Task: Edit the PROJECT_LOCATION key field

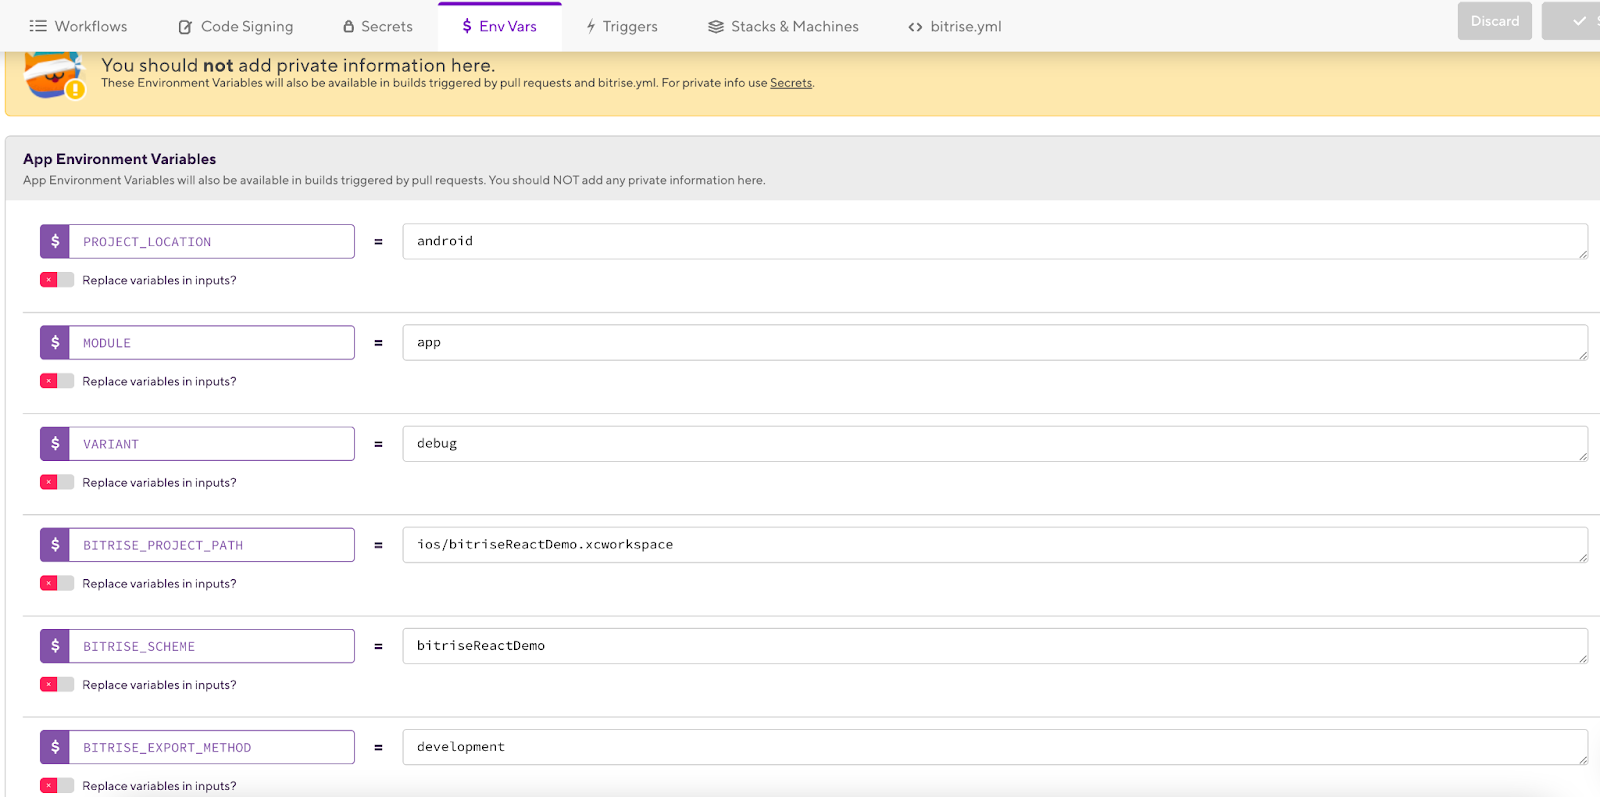Action: click(212, 241)
